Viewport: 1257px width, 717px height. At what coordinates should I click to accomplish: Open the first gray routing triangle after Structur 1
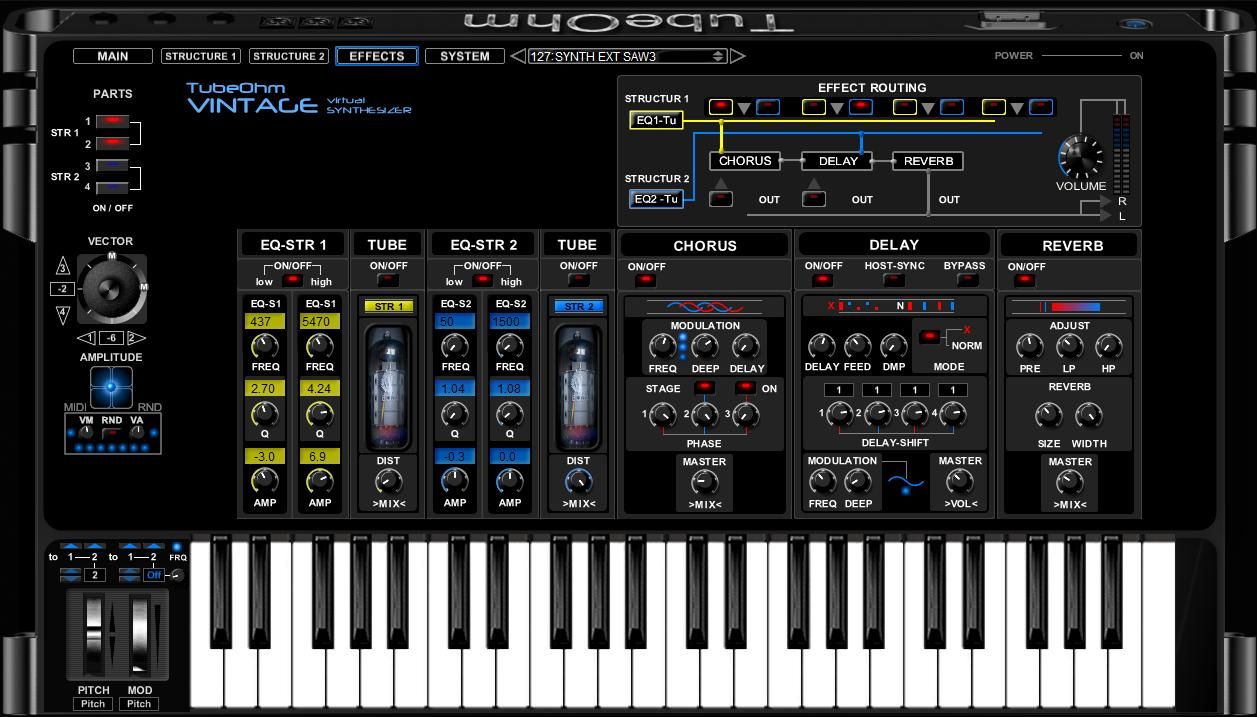pos(744,108)
